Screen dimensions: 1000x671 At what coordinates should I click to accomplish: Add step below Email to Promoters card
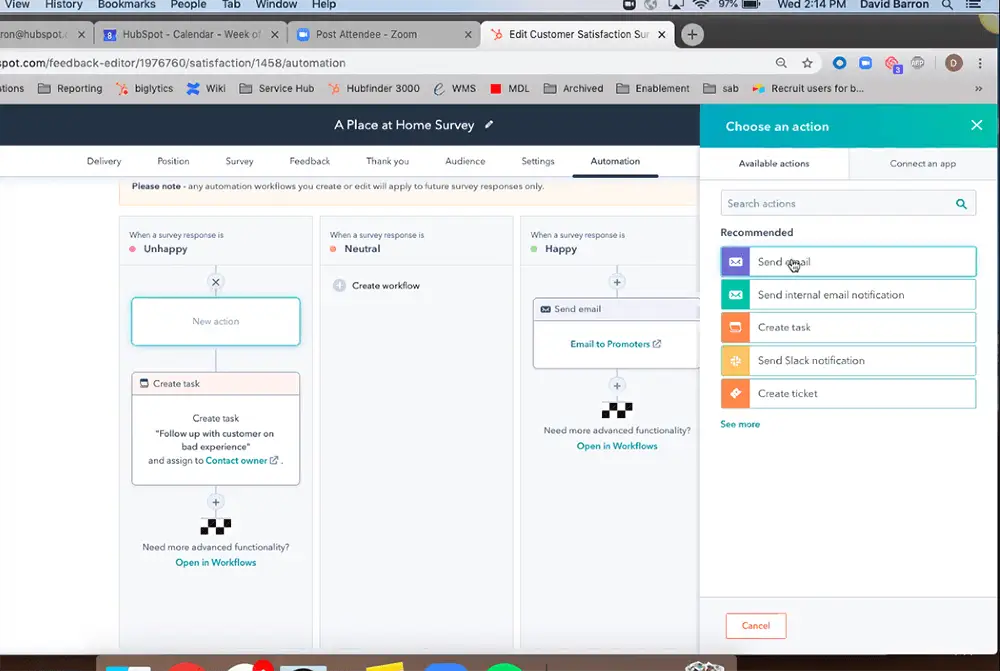617,386
